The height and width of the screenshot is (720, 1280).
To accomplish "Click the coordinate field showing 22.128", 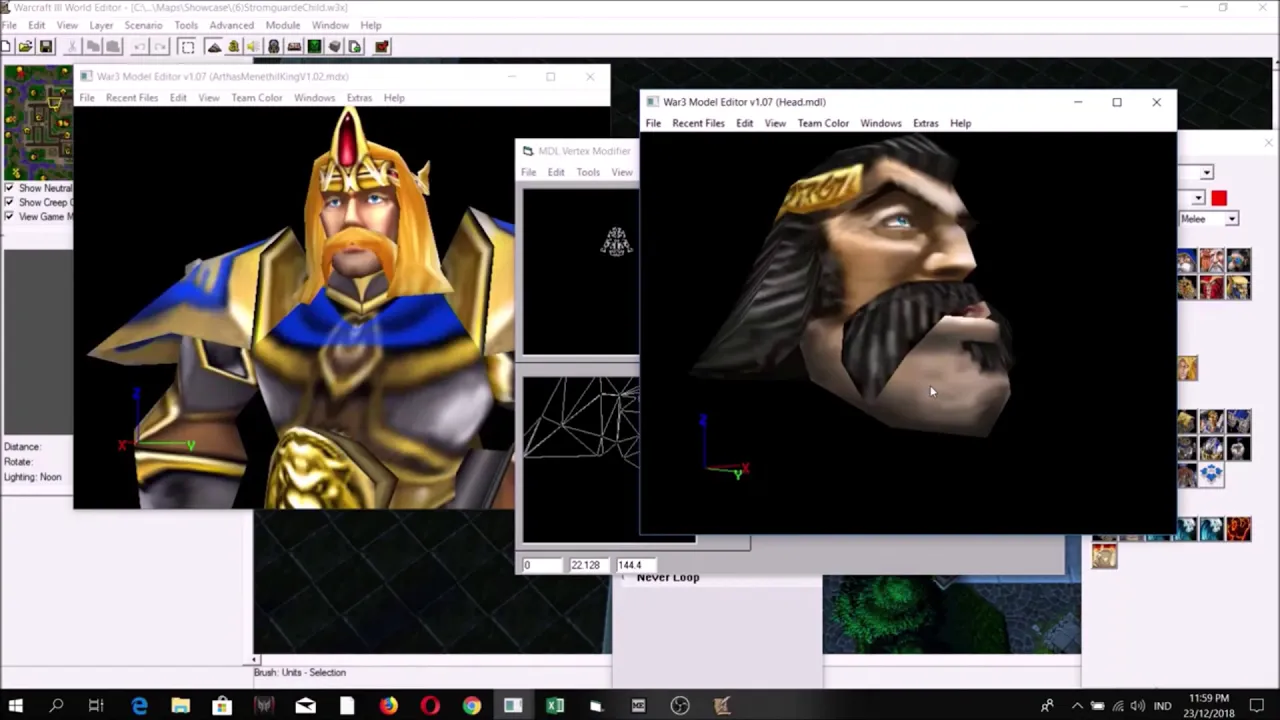I will click(588, 565).
